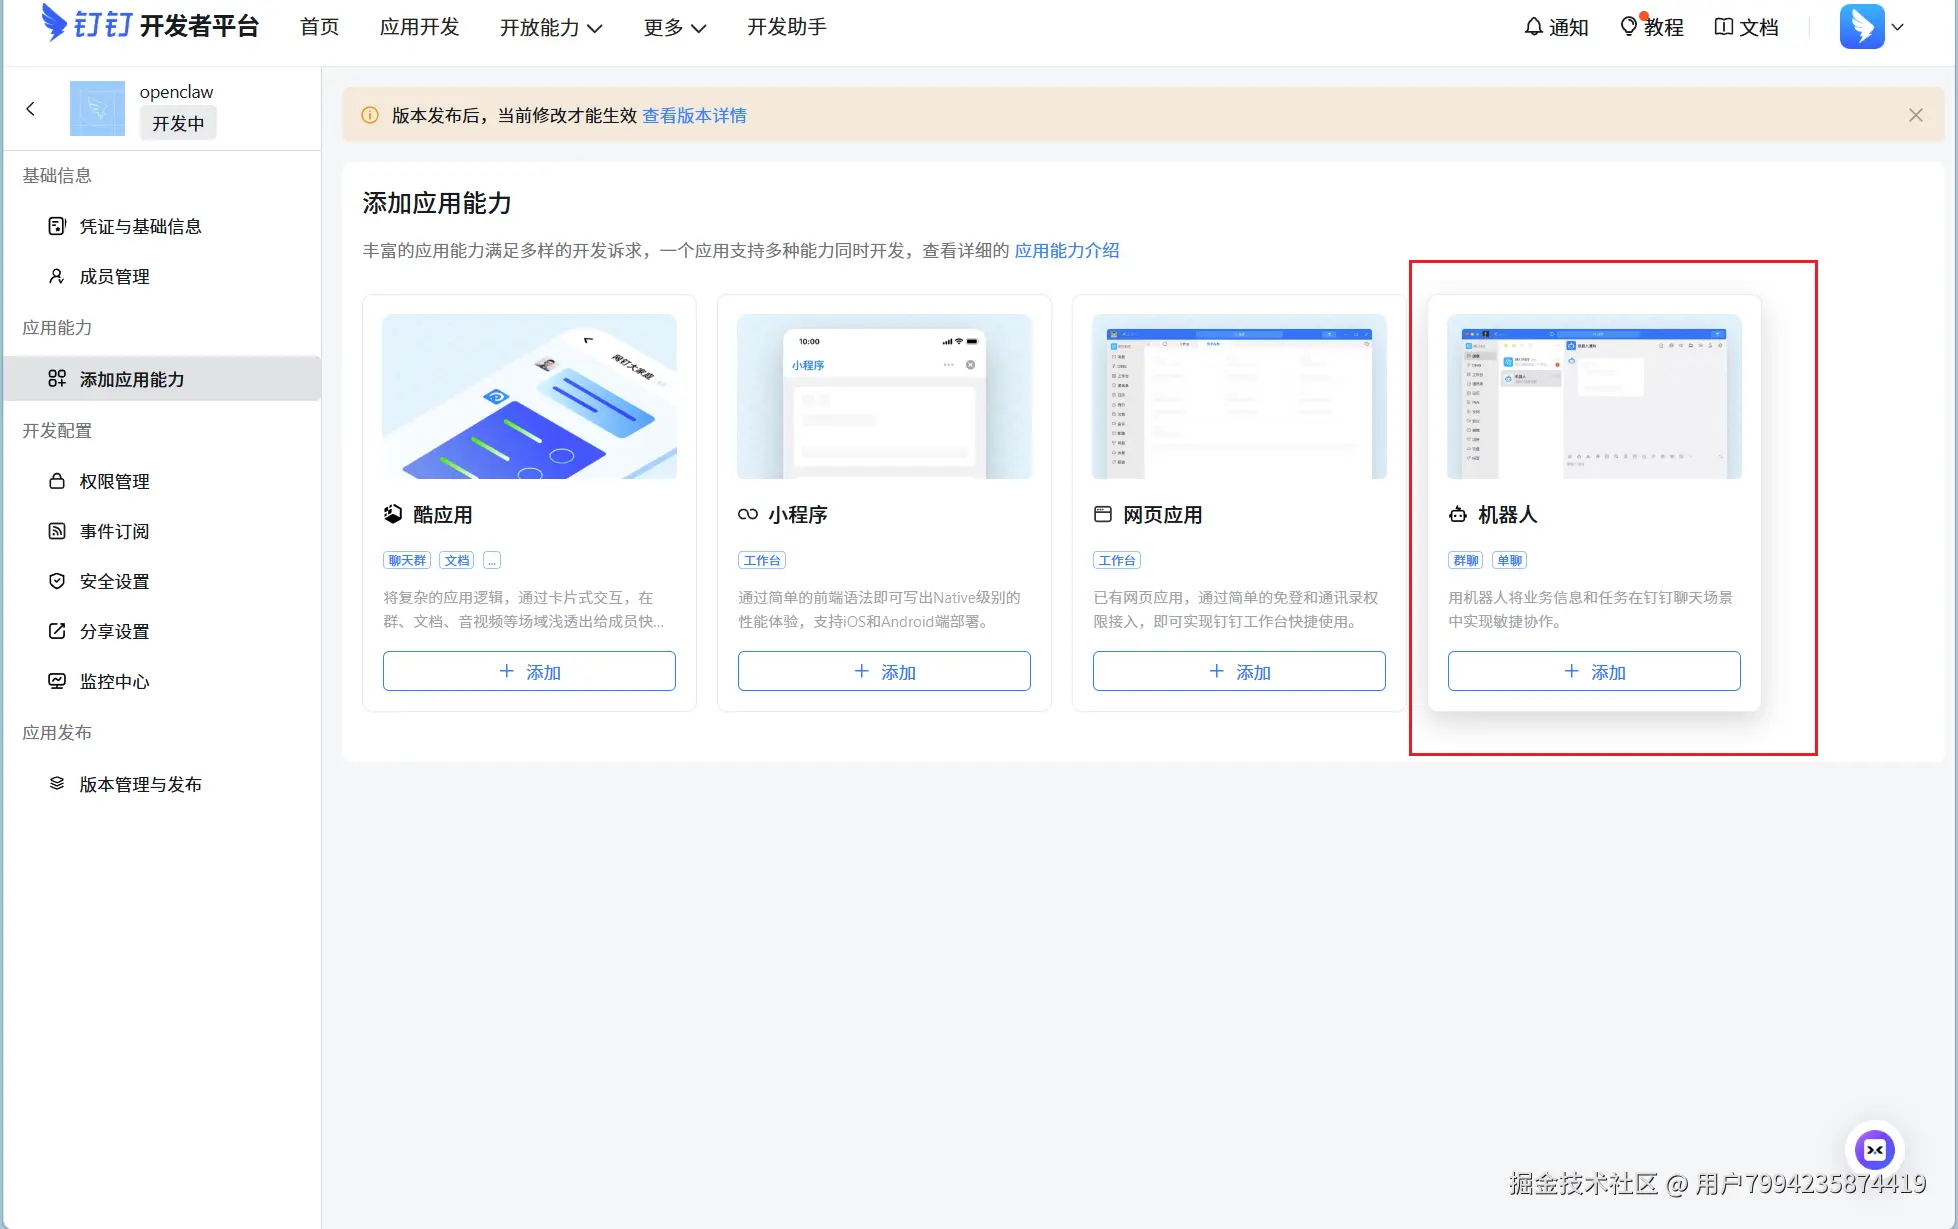Open 成员管理 member management
The height and width of the screenshot is (1229, 1958).
point(115,276)
